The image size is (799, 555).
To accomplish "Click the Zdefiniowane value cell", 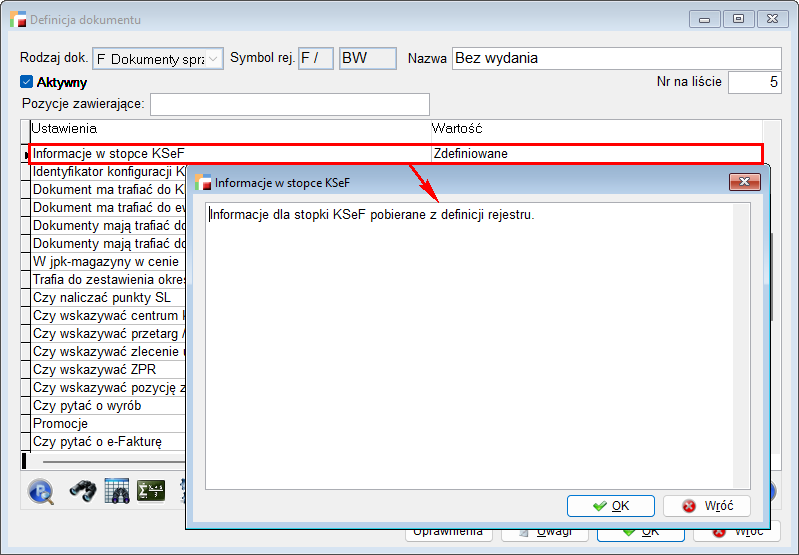I will point(595,154).
